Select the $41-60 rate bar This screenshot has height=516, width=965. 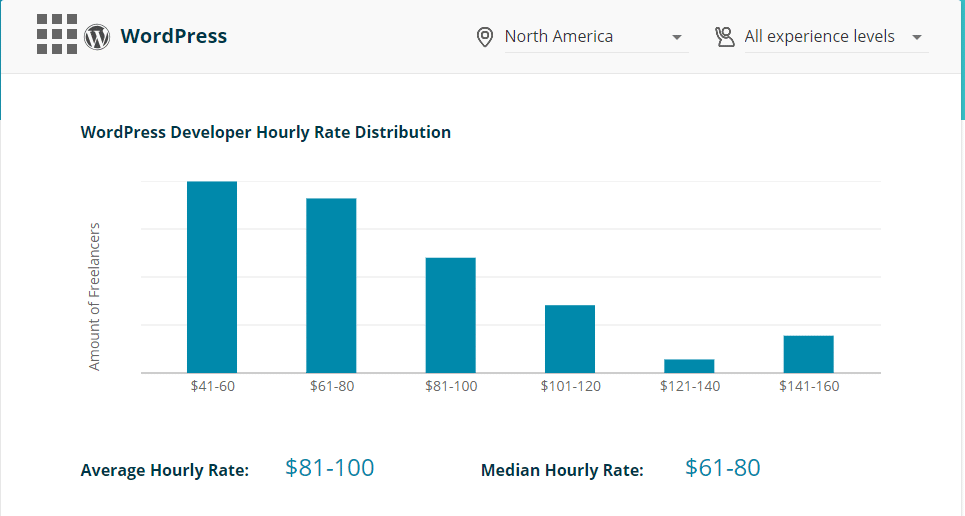(x=212, y=277)
